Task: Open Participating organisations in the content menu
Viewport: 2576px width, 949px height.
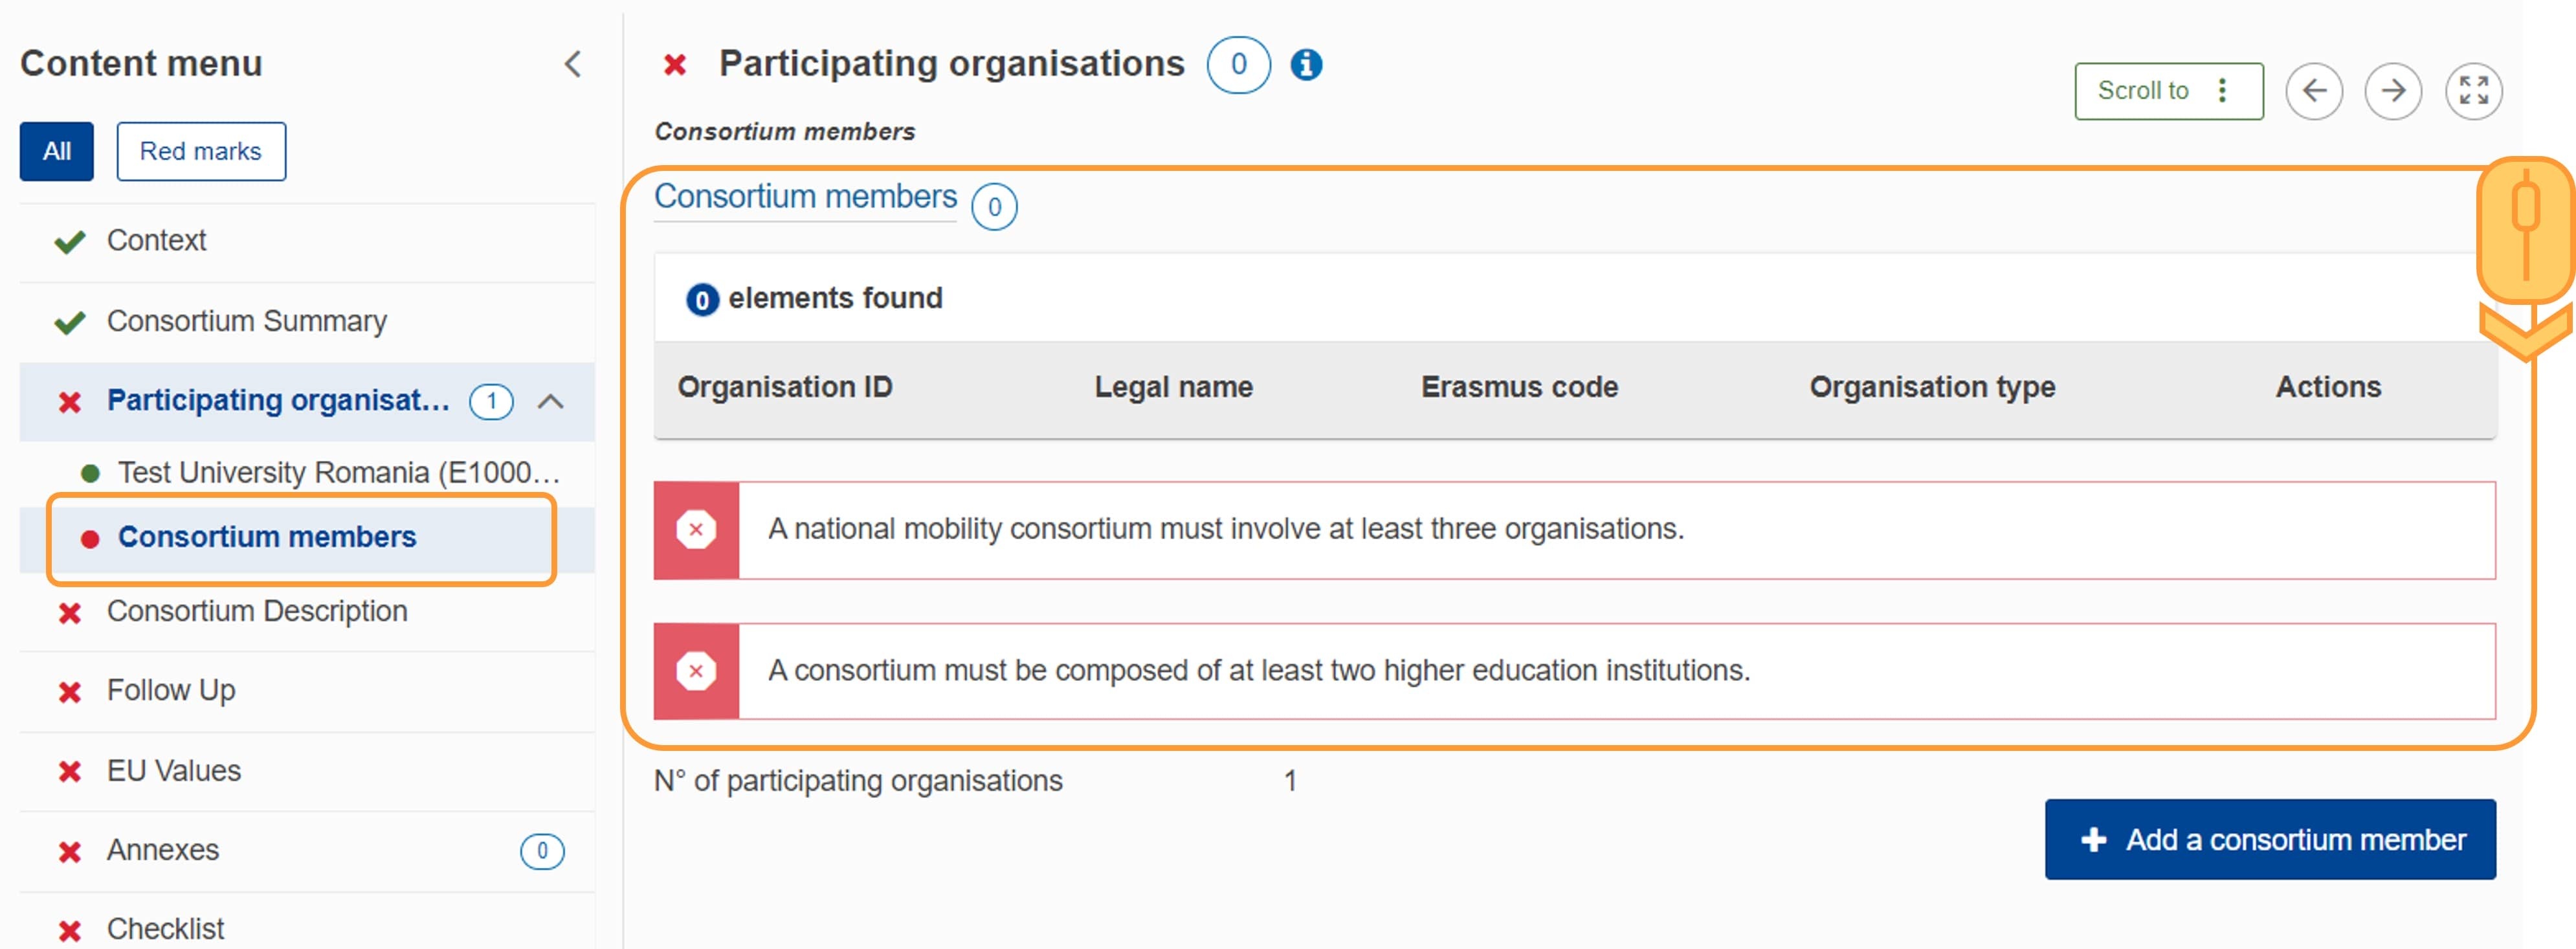Action: [278, 400]
